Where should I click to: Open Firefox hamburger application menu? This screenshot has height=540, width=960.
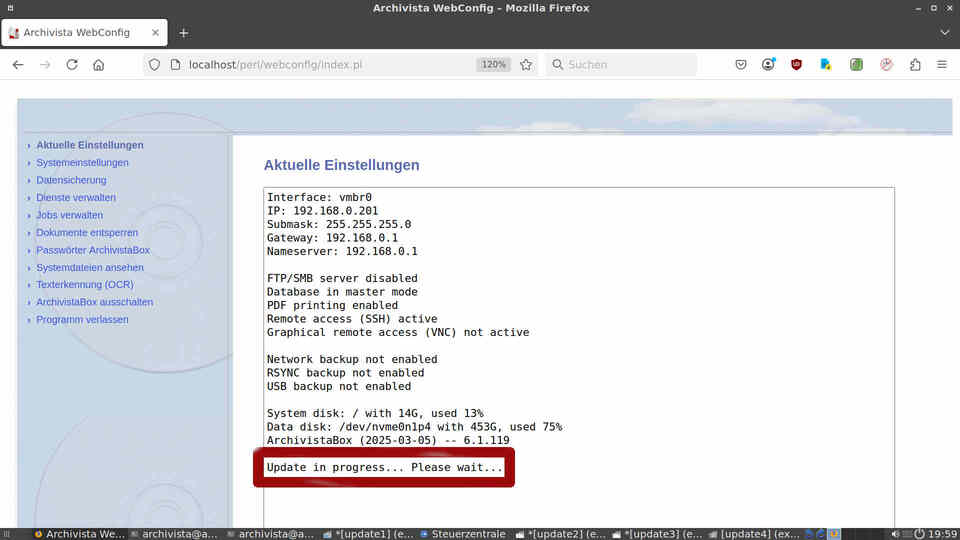pyautogui.click(x=942, y=64)
